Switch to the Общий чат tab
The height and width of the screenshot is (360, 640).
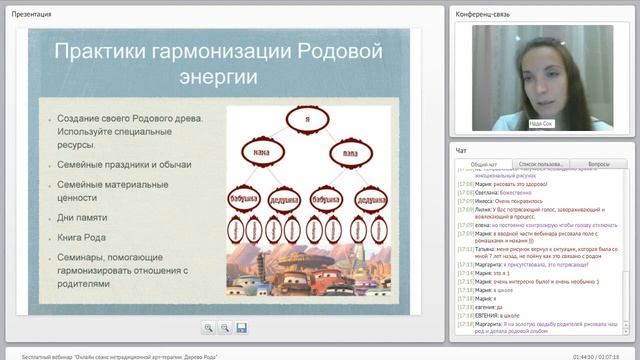(x=484, y=164)
